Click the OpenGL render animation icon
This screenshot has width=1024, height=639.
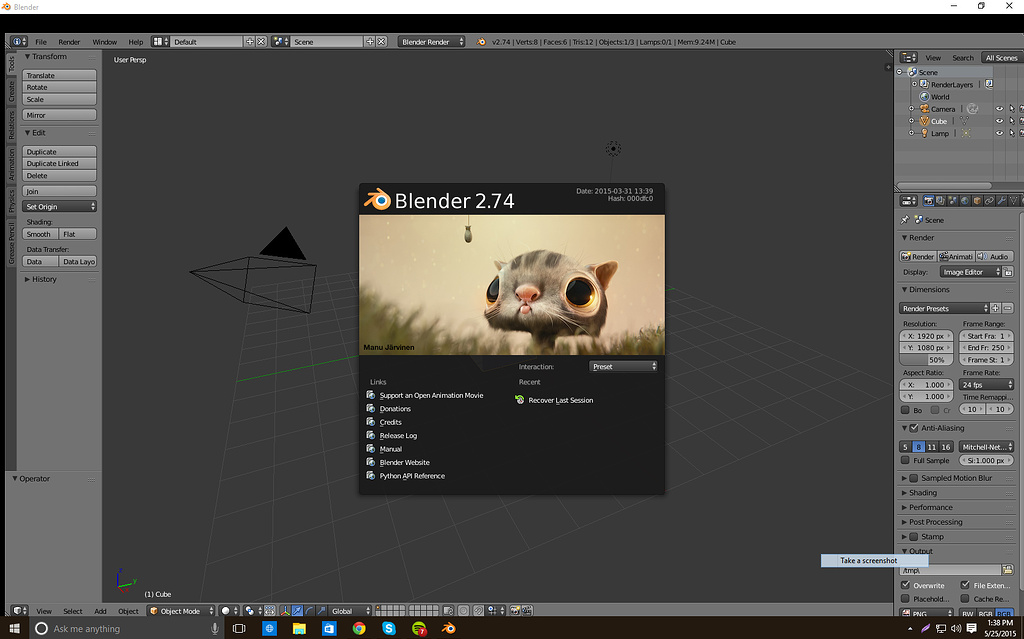[527, 611]
